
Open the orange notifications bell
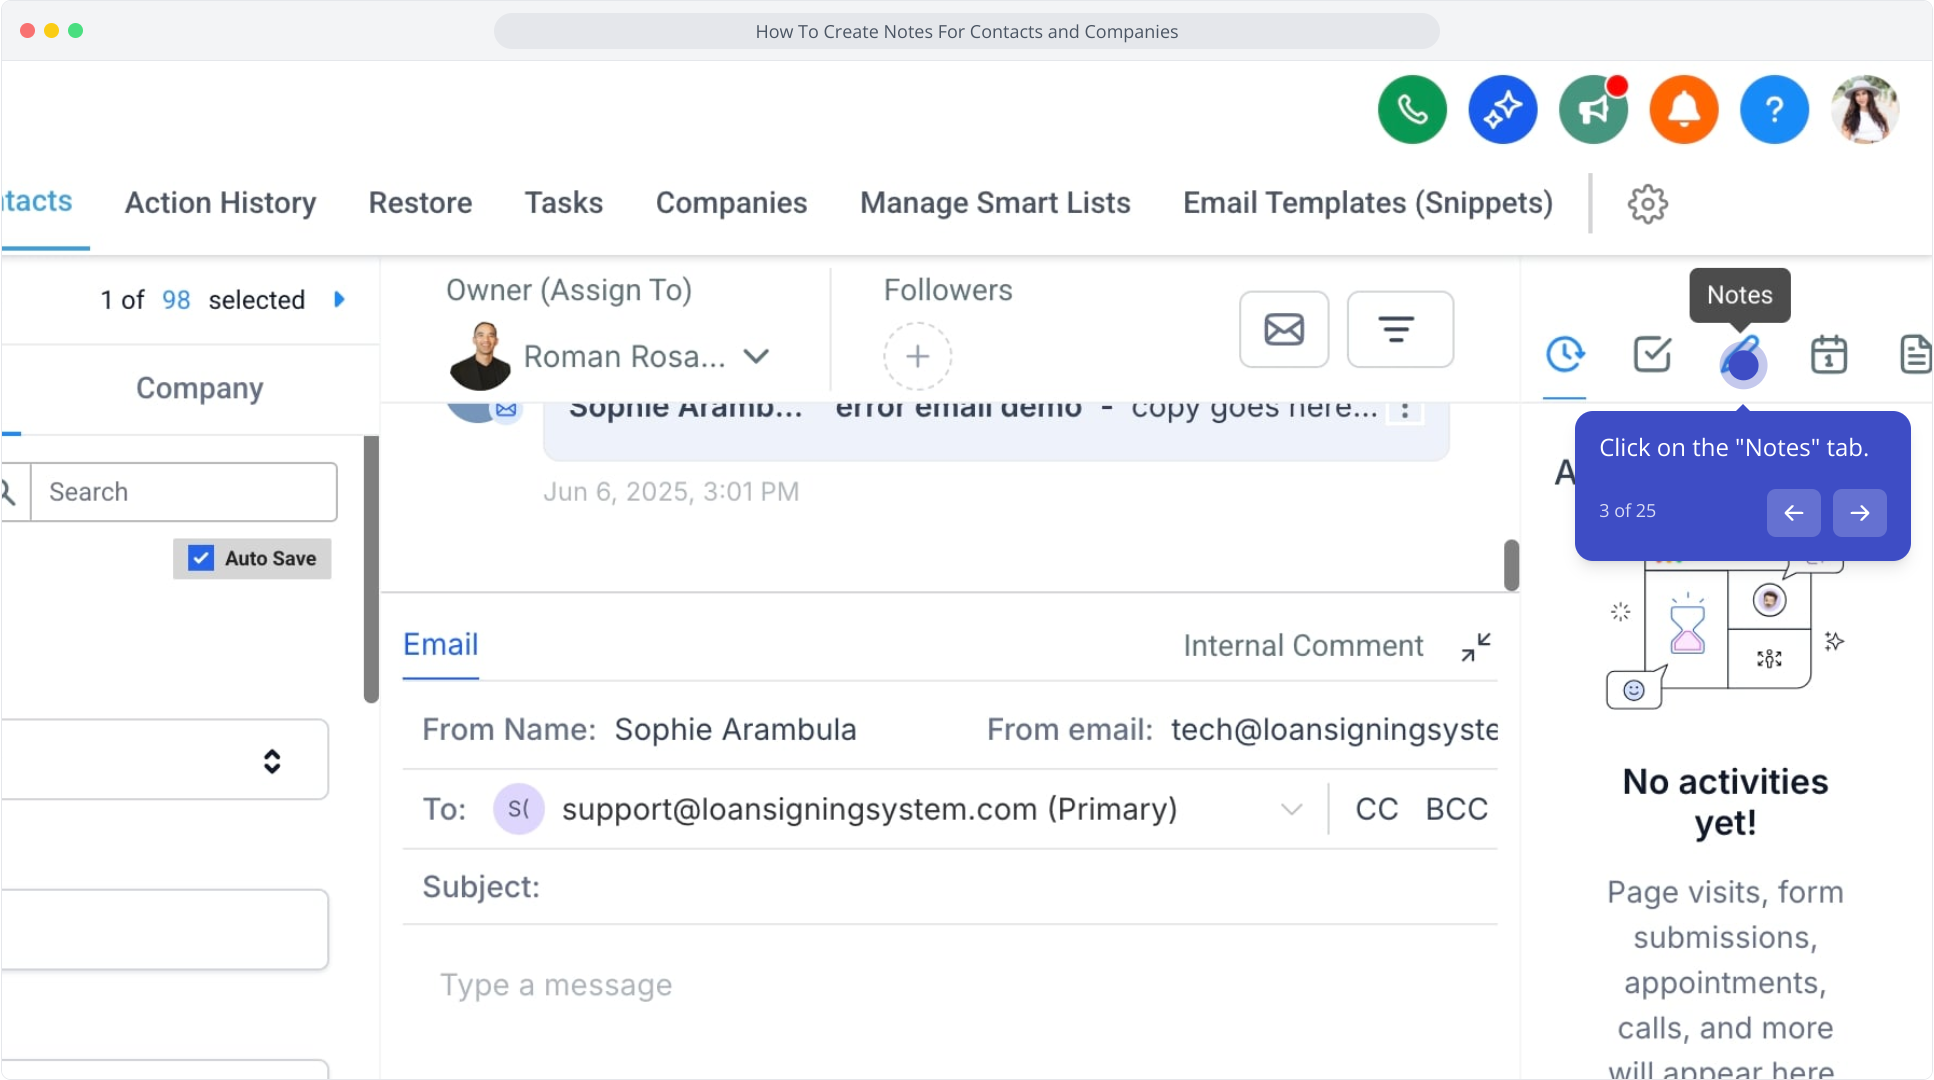[x=1684, y=109]
